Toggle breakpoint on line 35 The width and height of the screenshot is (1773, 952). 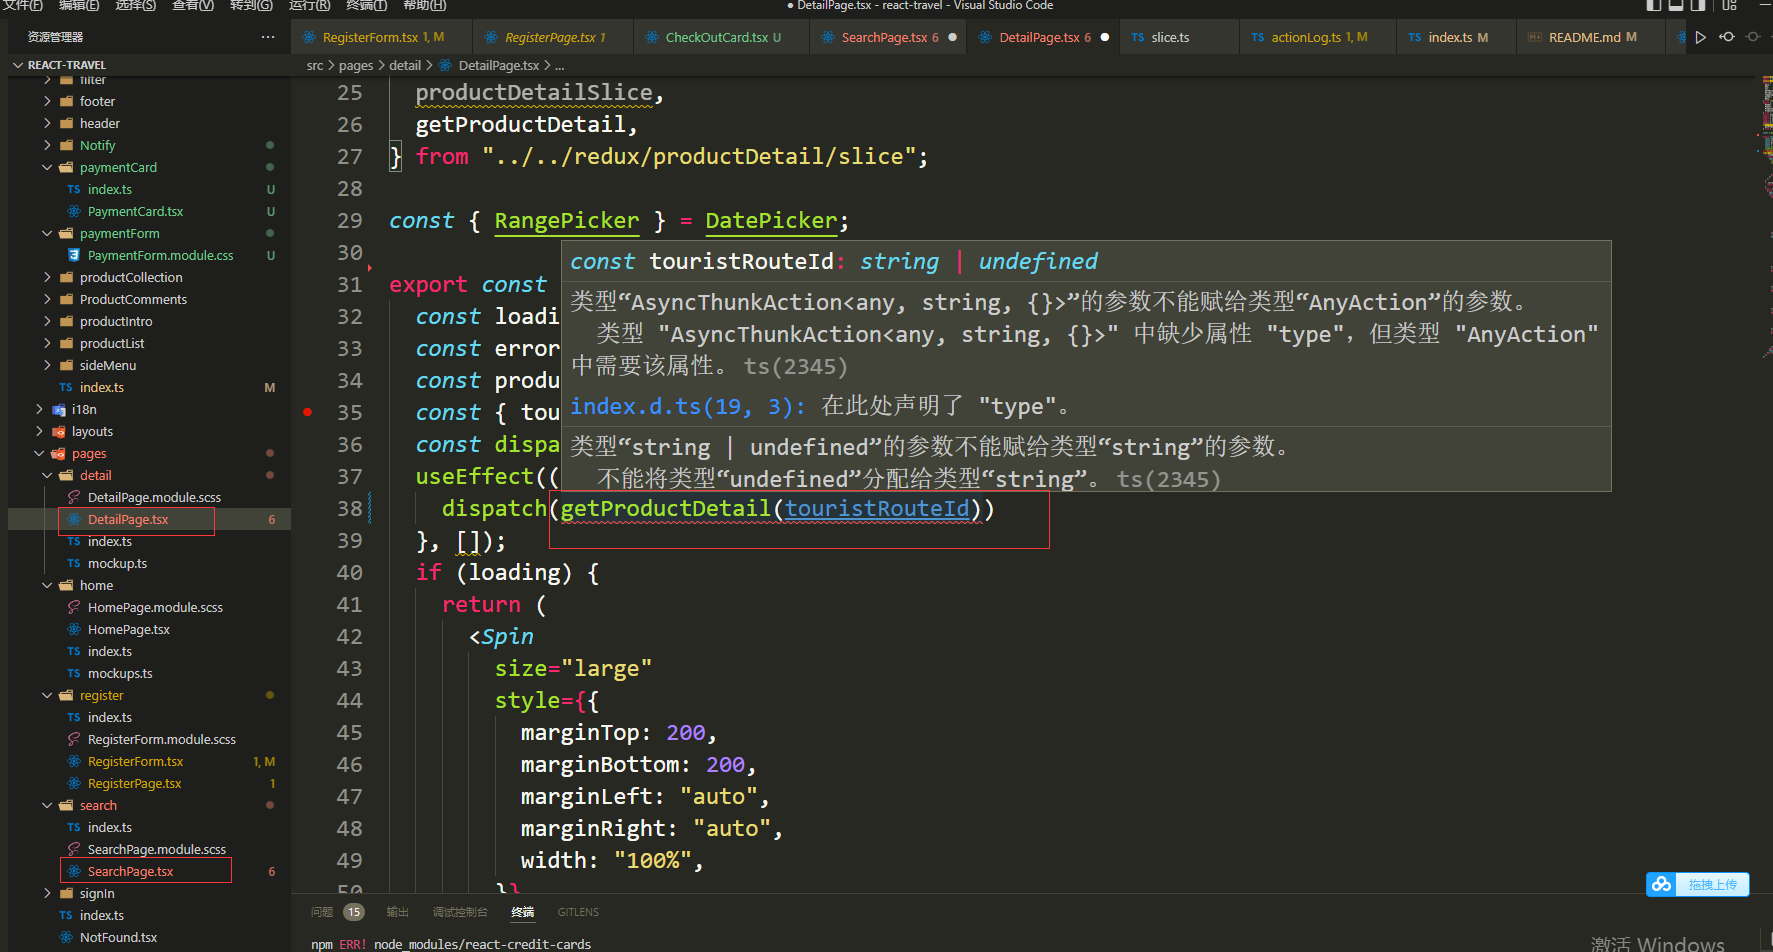308,412
